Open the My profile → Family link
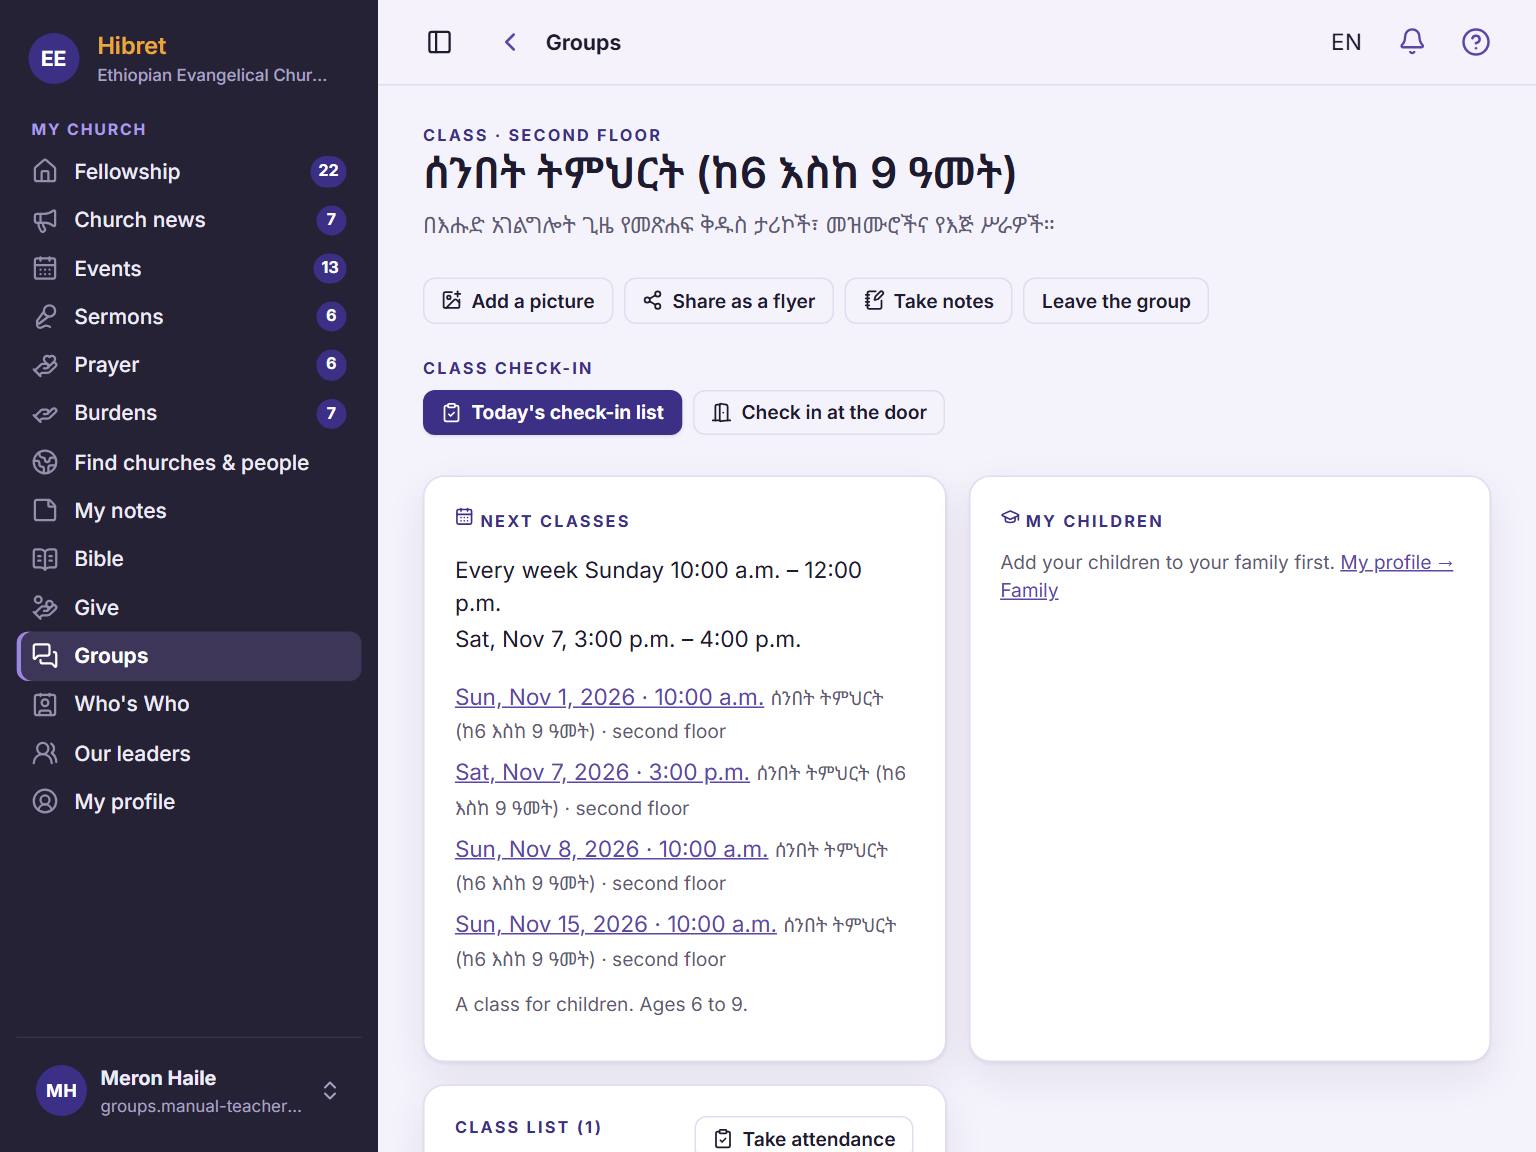1536x1152 pixels. pyautogui.click(x=1226, y=576)
